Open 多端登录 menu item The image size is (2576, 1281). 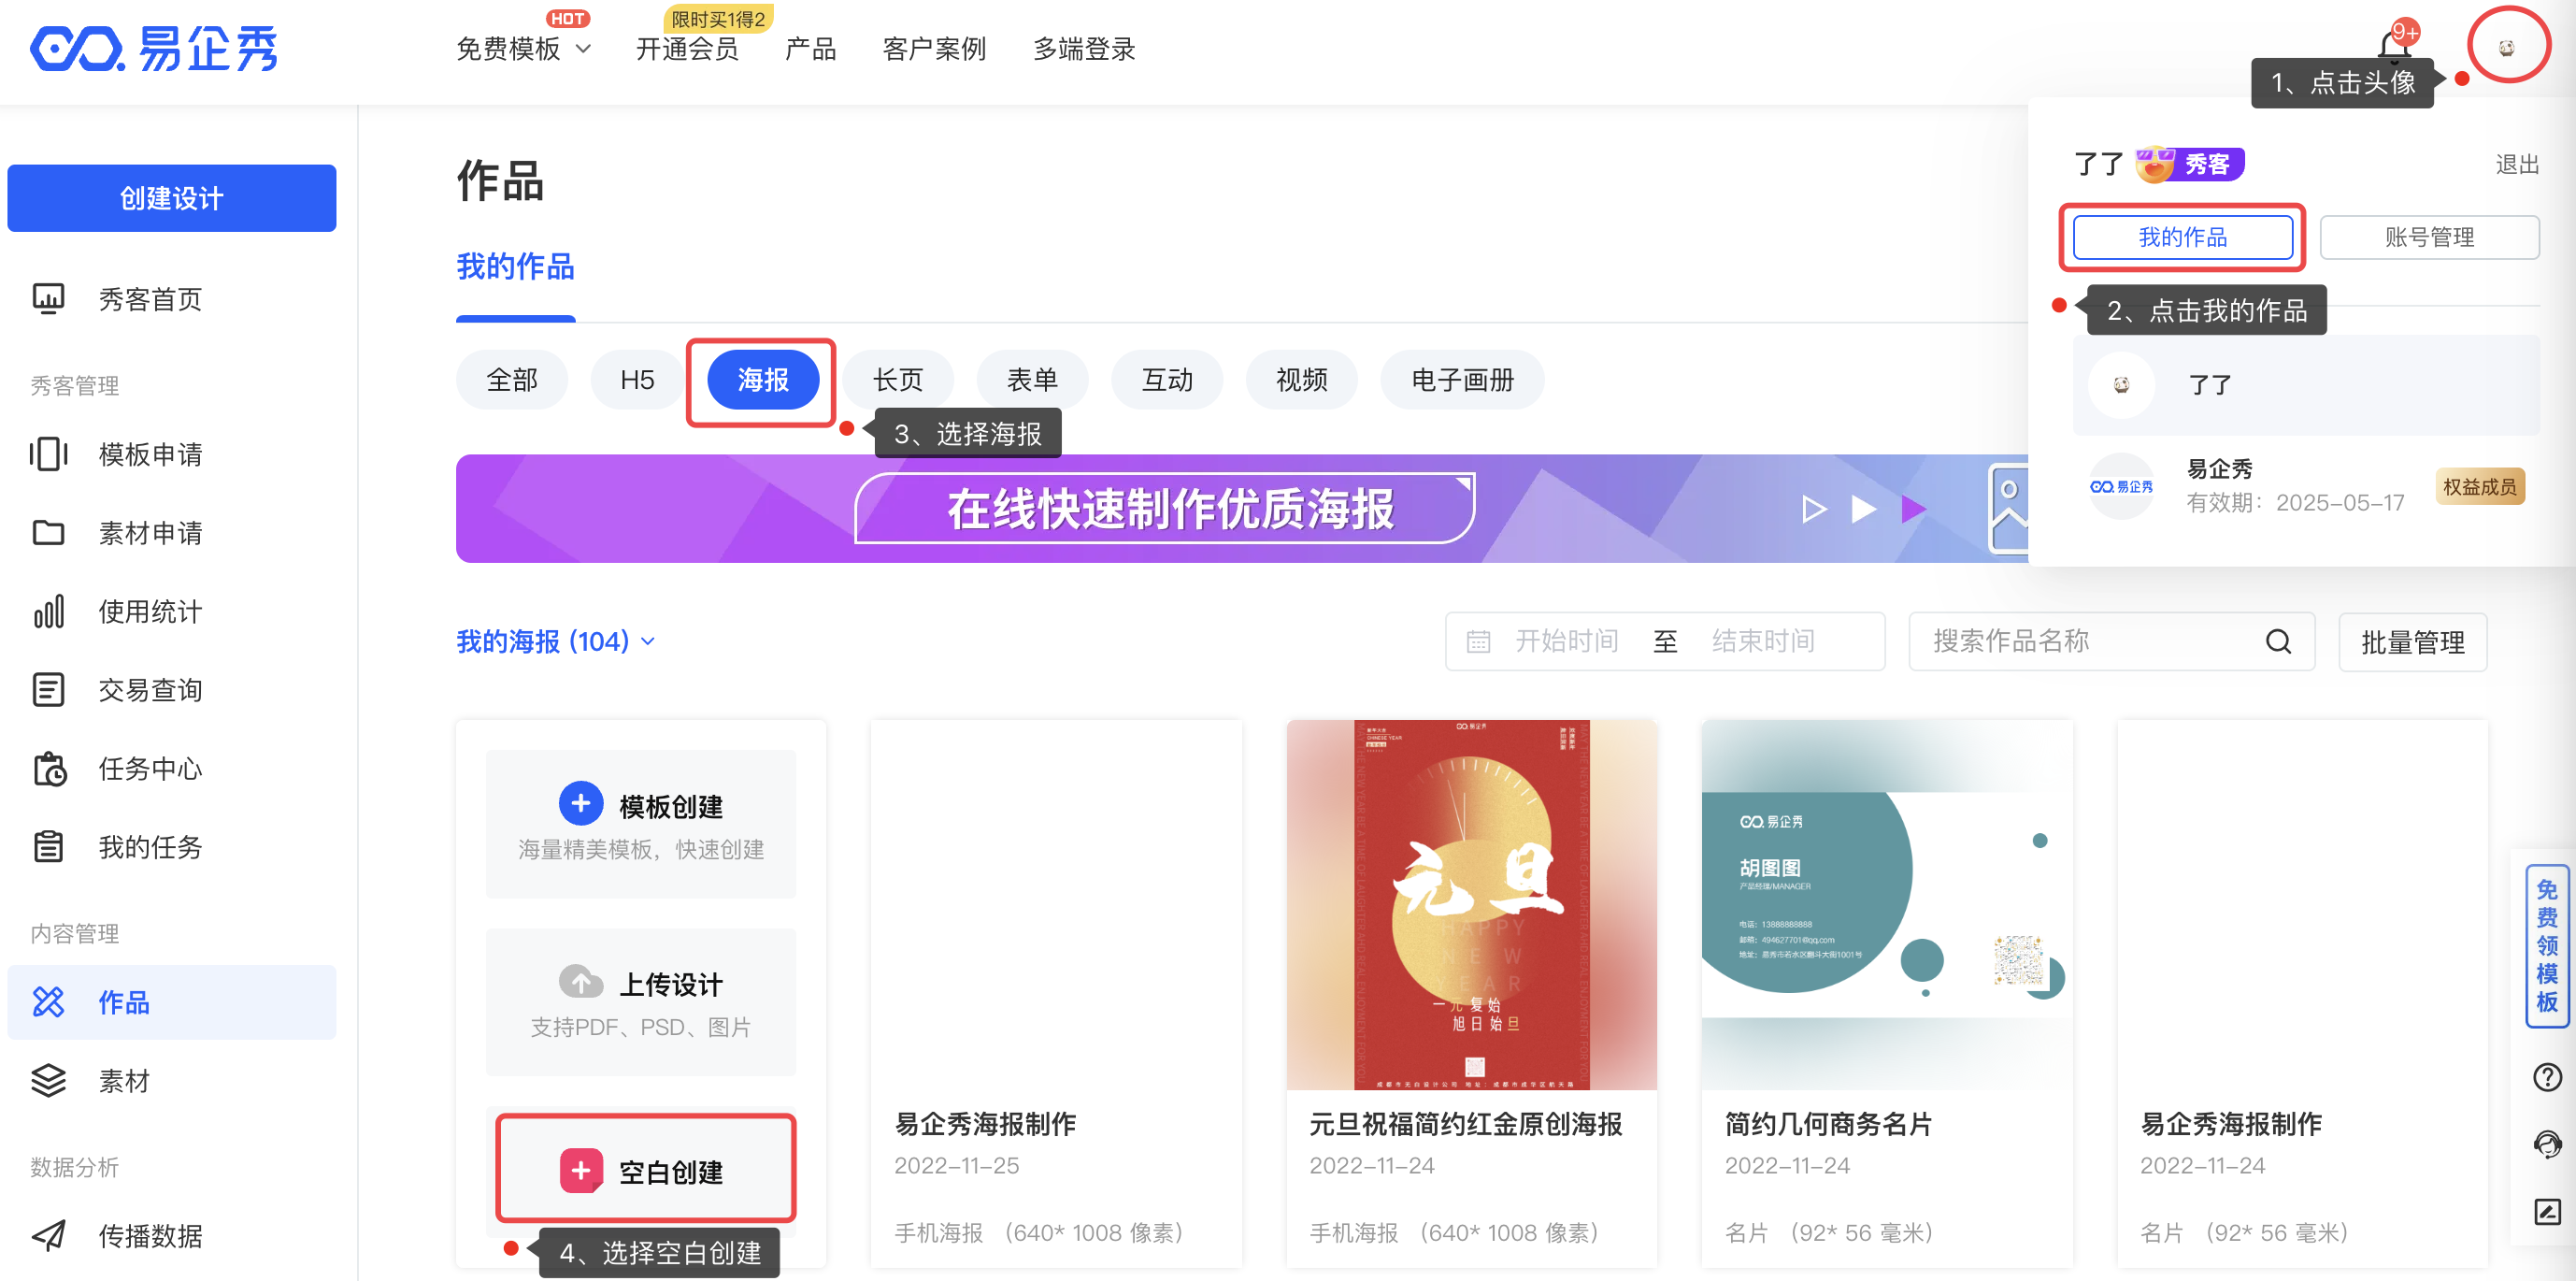1084,48
